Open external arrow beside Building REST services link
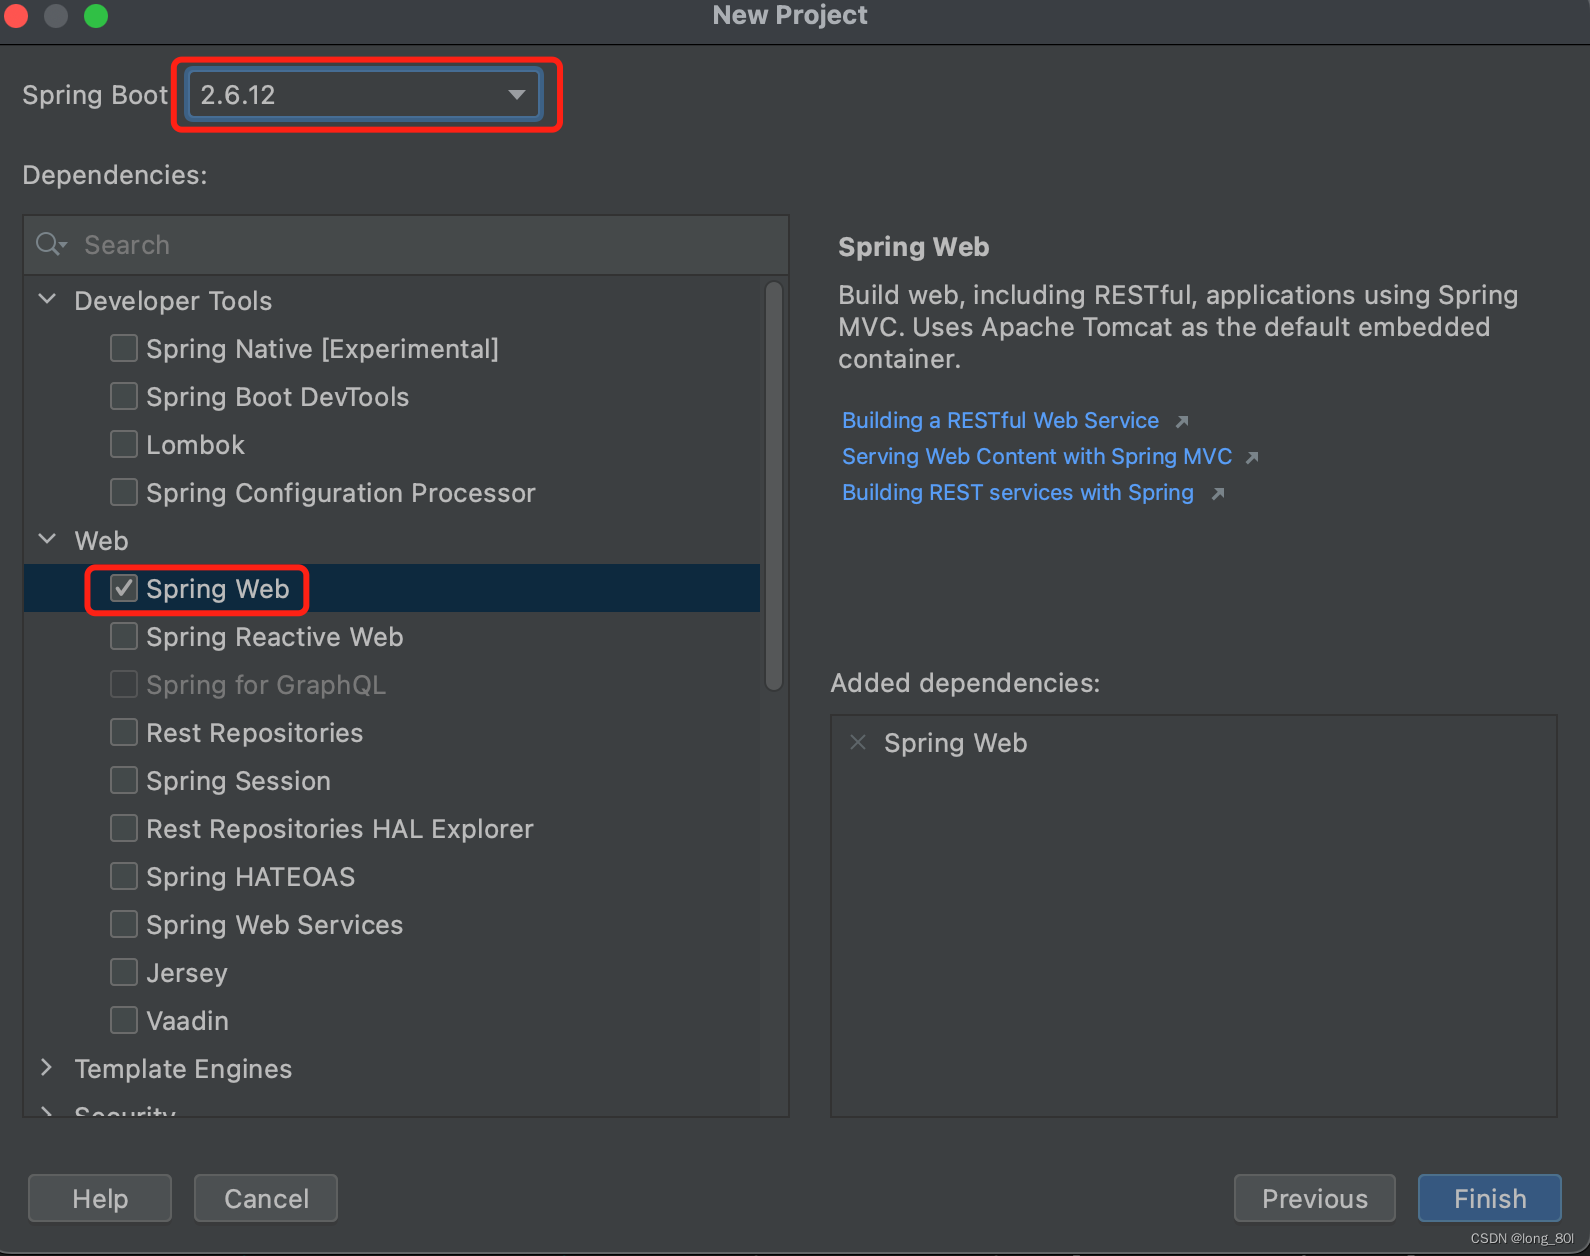This screenshot has height=1256, width=1590. 1218,493
